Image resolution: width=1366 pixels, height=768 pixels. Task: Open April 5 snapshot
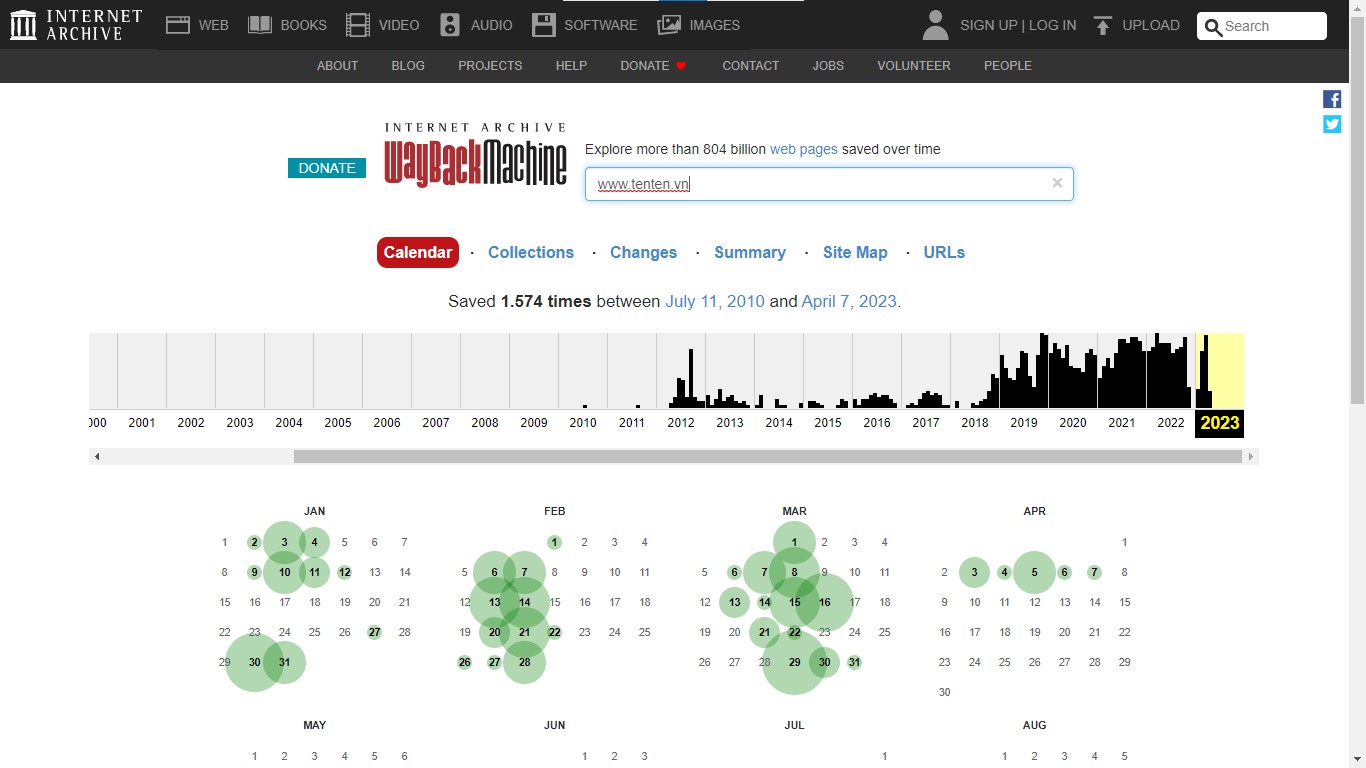(x=1034, y=573)
